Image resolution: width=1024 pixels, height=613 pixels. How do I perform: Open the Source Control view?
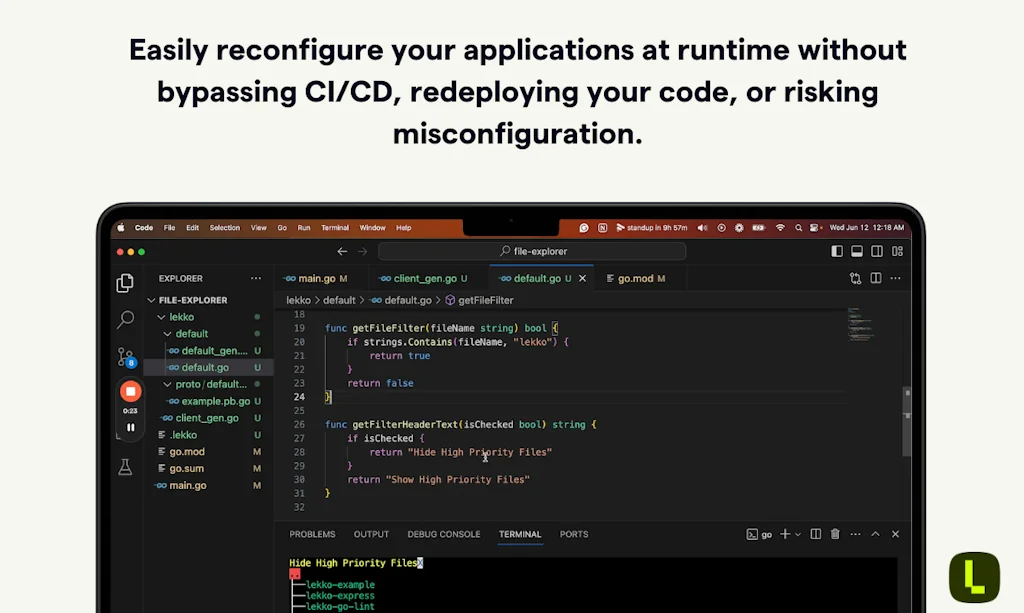coord(125,356)
